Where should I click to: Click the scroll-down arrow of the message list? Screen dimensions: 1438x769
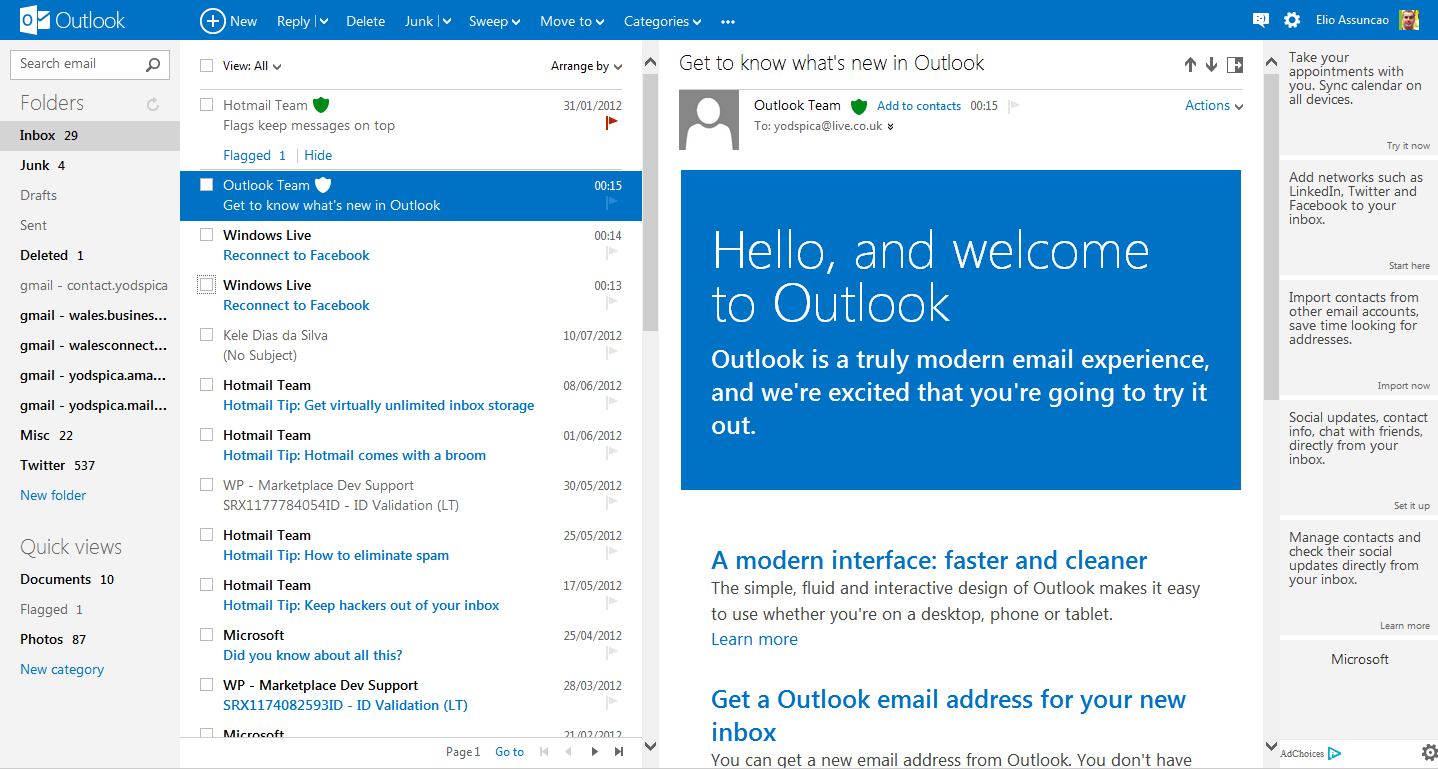pos(650,746)
